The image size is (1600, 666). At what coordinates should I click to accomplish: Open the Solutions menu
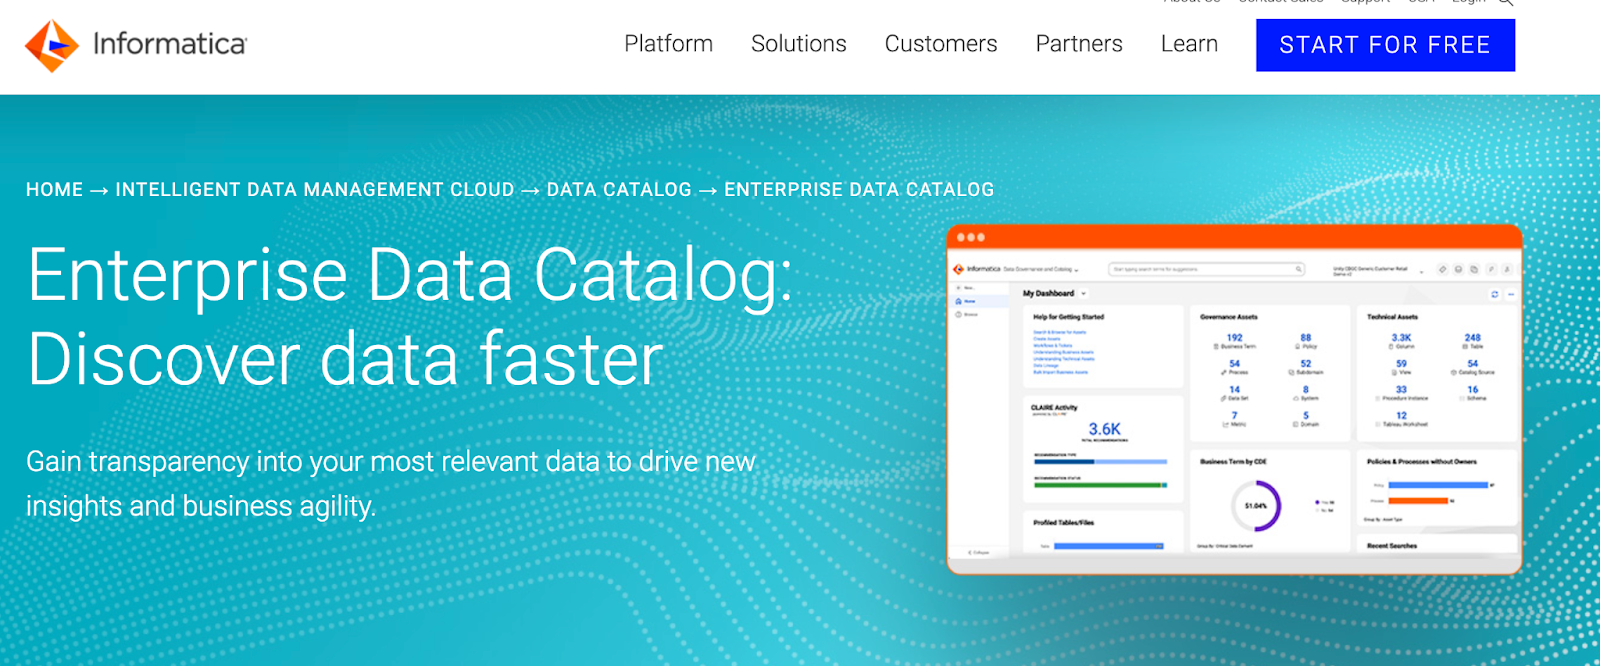pyautogui.click(x=798, y=44)
